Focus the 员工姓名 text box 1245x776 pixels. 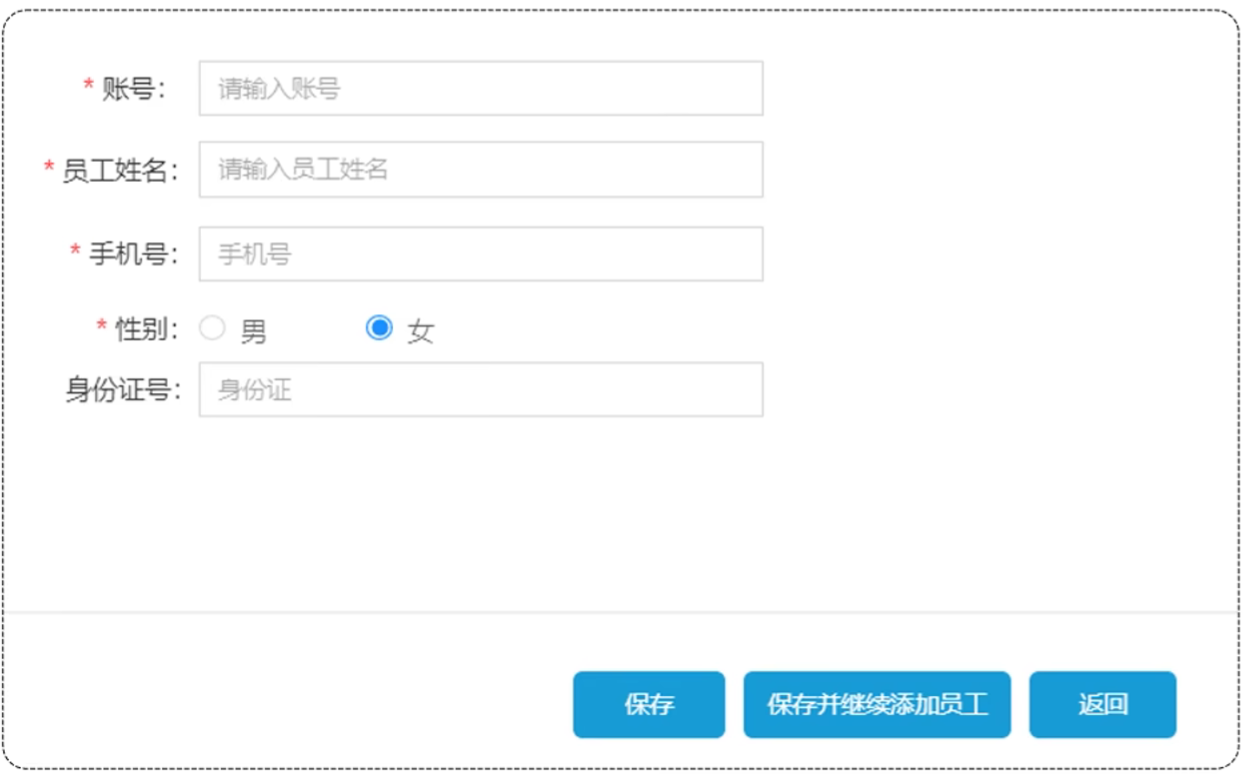click(x=480, y=170)
